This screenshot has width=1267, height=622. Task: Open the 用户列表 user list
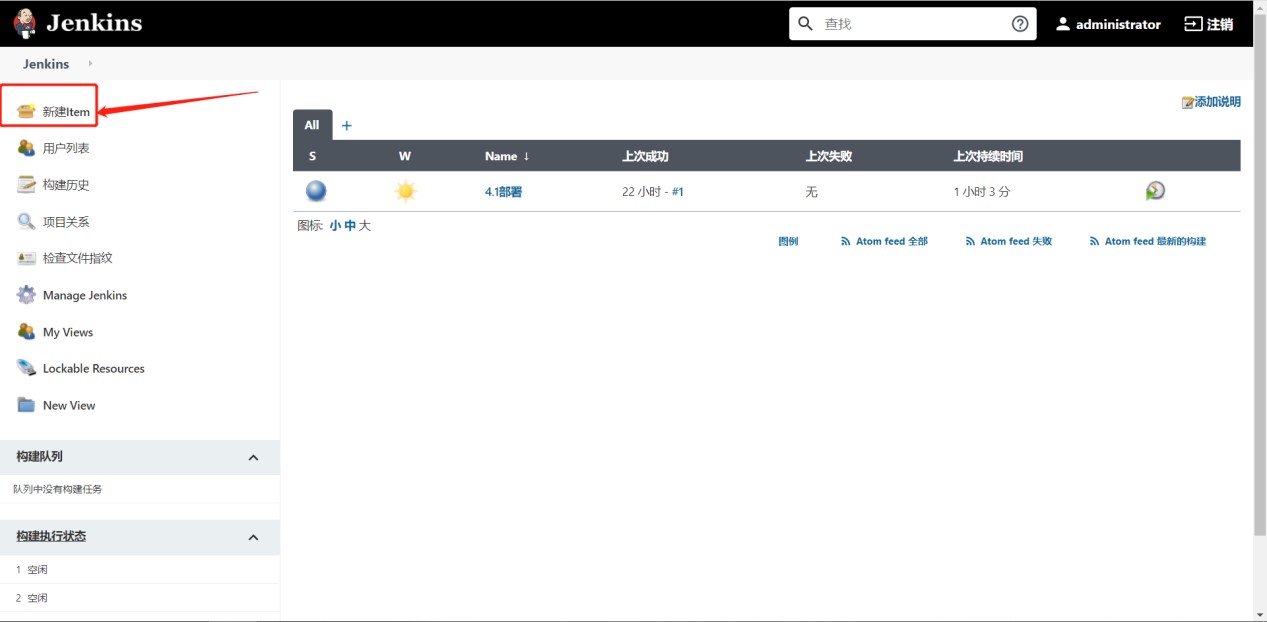pyautogui.click(x=63, y=148)
